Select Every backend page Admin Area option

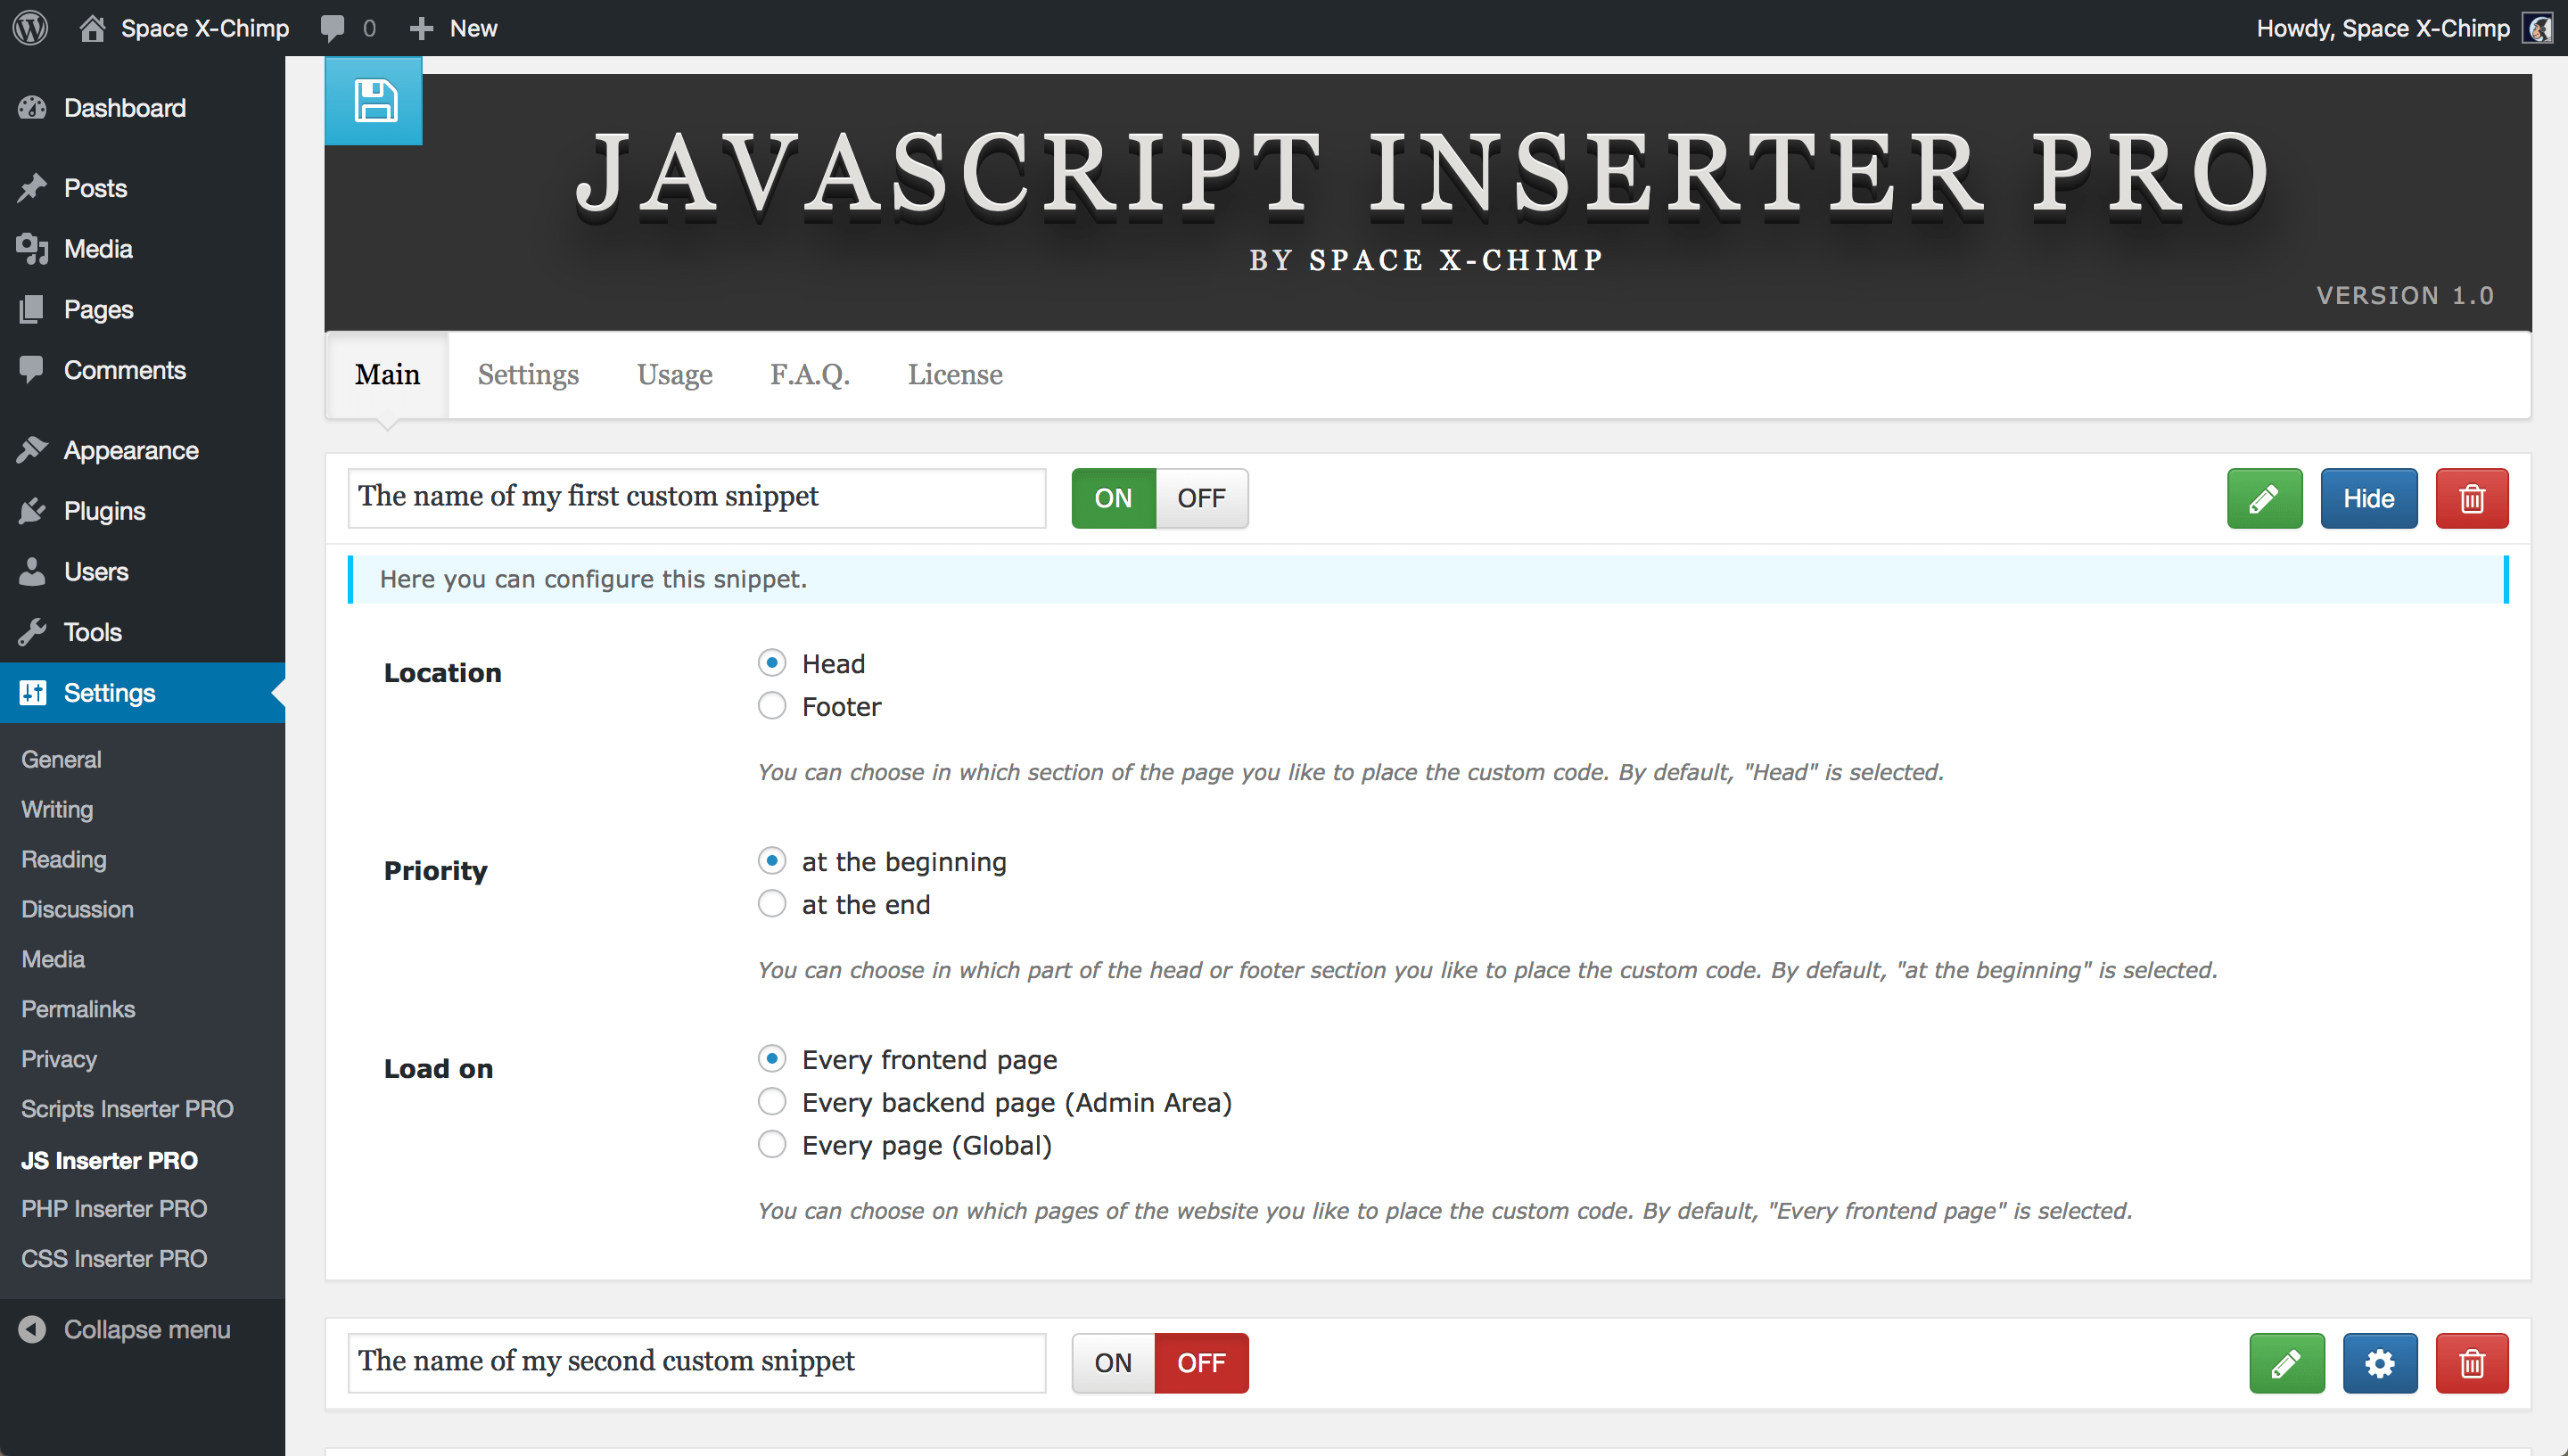pos(770,1102)
